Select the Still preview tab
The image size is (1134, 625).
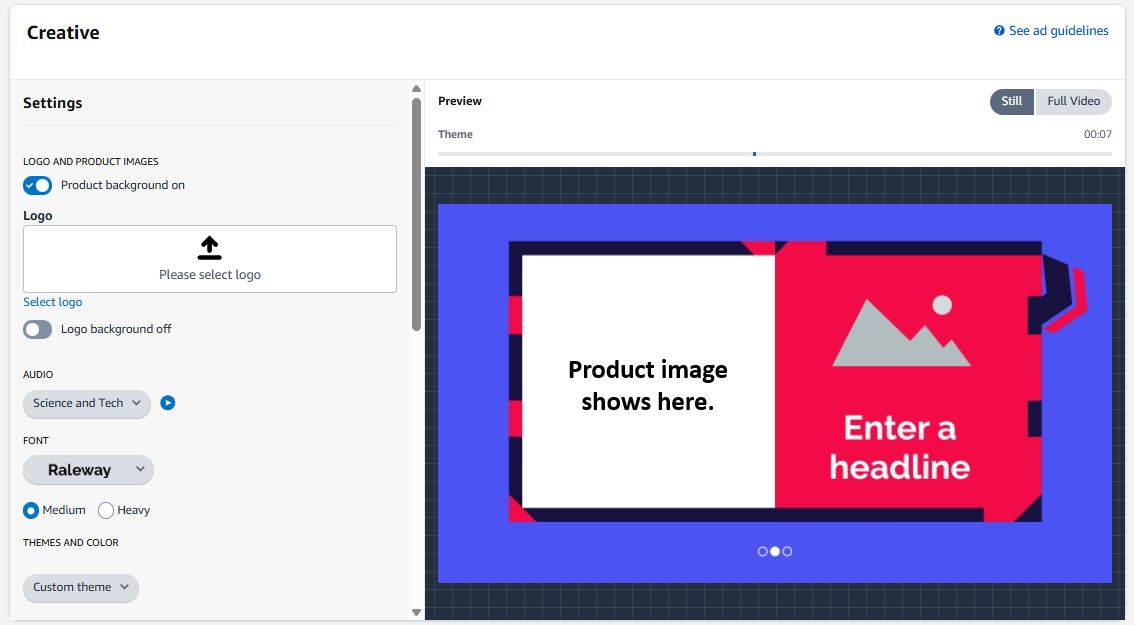(1011, 101)
